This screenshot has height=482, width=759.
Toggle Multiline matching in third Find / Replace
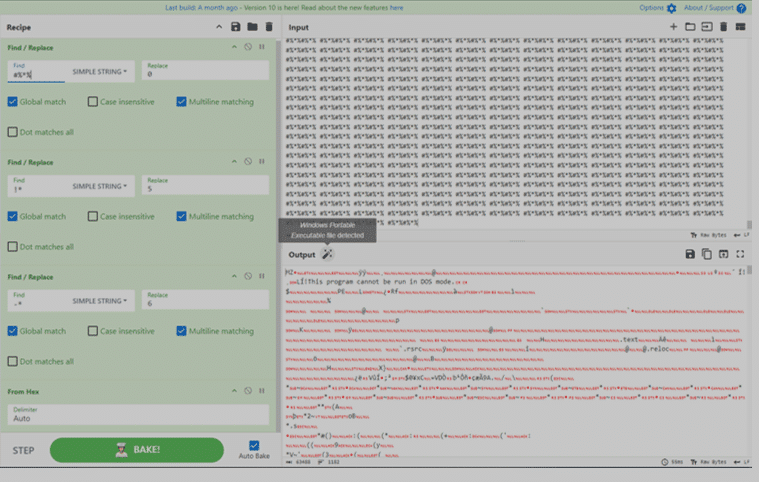(182, 331)
